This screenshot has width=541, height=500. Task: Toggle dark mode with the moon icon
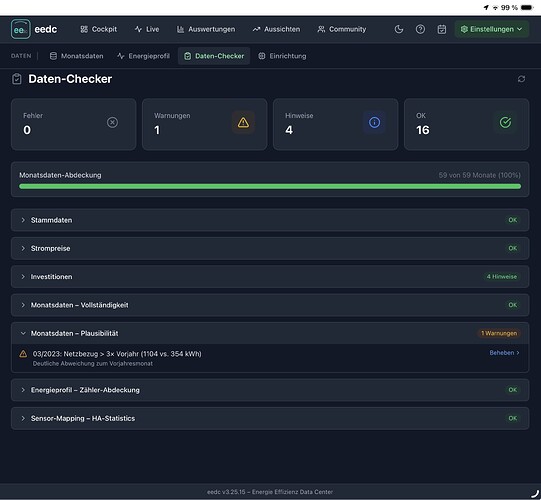coord(399,29)
